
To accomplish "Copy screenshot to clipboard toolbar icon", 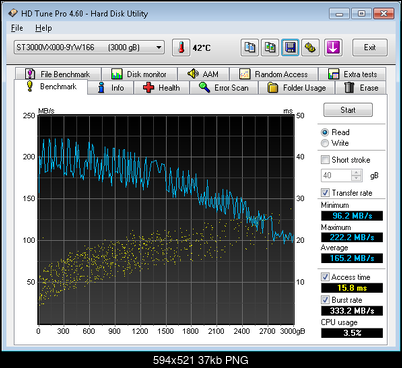I will click(x=270, y=47).
